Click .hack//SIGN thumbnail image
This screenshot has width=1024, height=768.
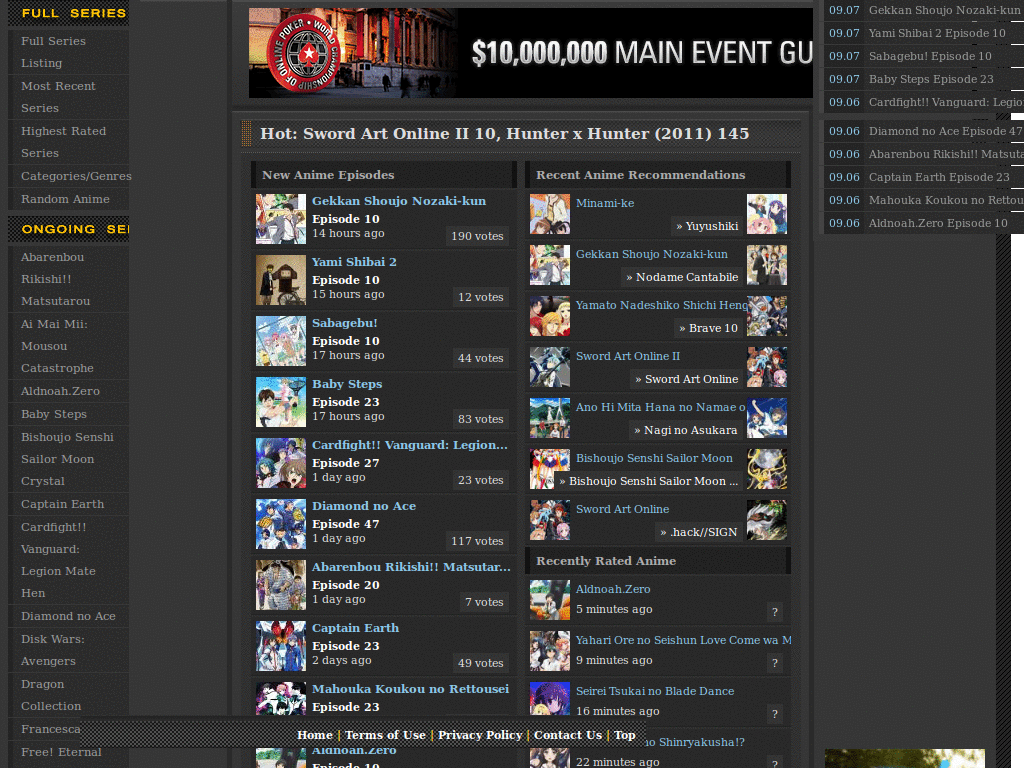coord(767,520)
